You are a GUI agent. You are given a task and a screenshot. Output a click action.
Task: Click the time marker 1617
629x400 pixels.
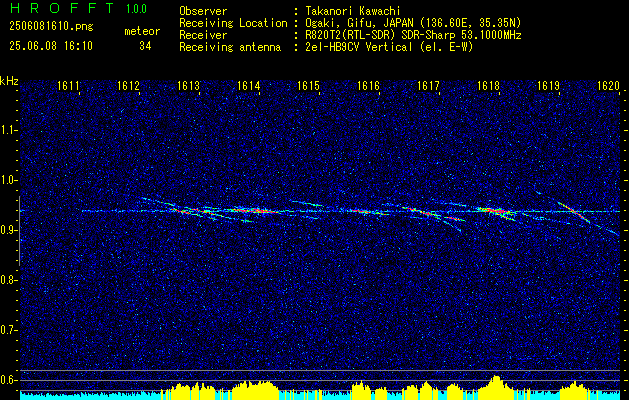point(428,85)
